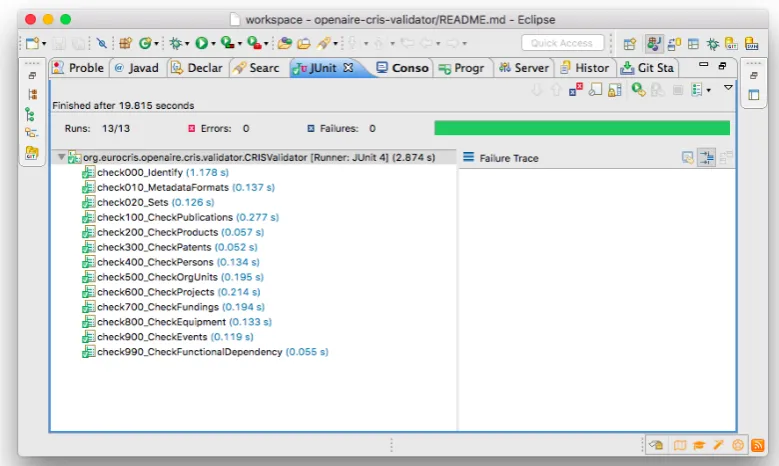Click the Open Task folder icon
The image size is (779, 466).
pos(304,43)
